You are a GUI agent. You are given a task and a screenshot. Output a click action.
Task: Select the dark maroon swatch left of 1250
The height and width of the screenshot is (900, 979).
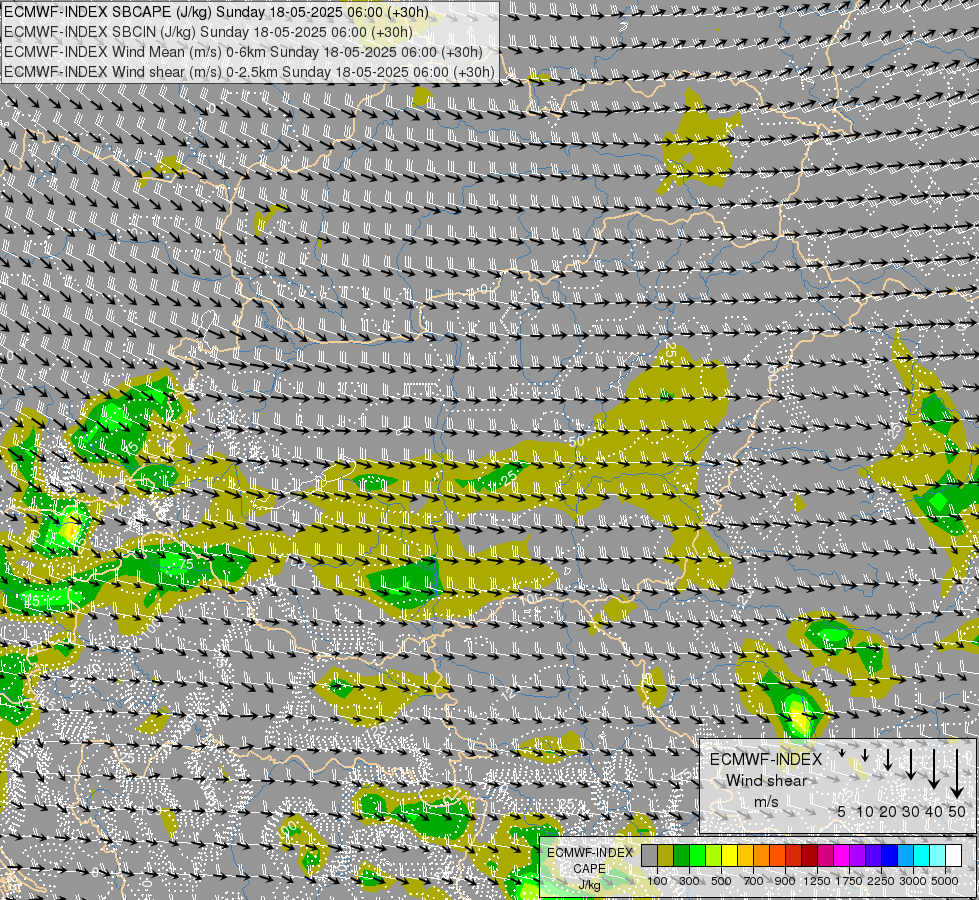(x=809, y=856)
